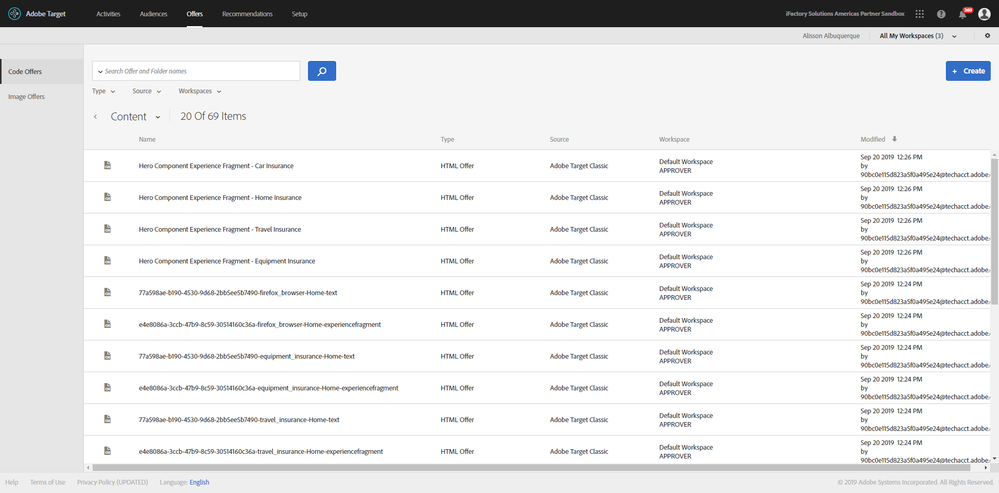Click the settings gear icon

pyautogui.click(x=987, y=36)
